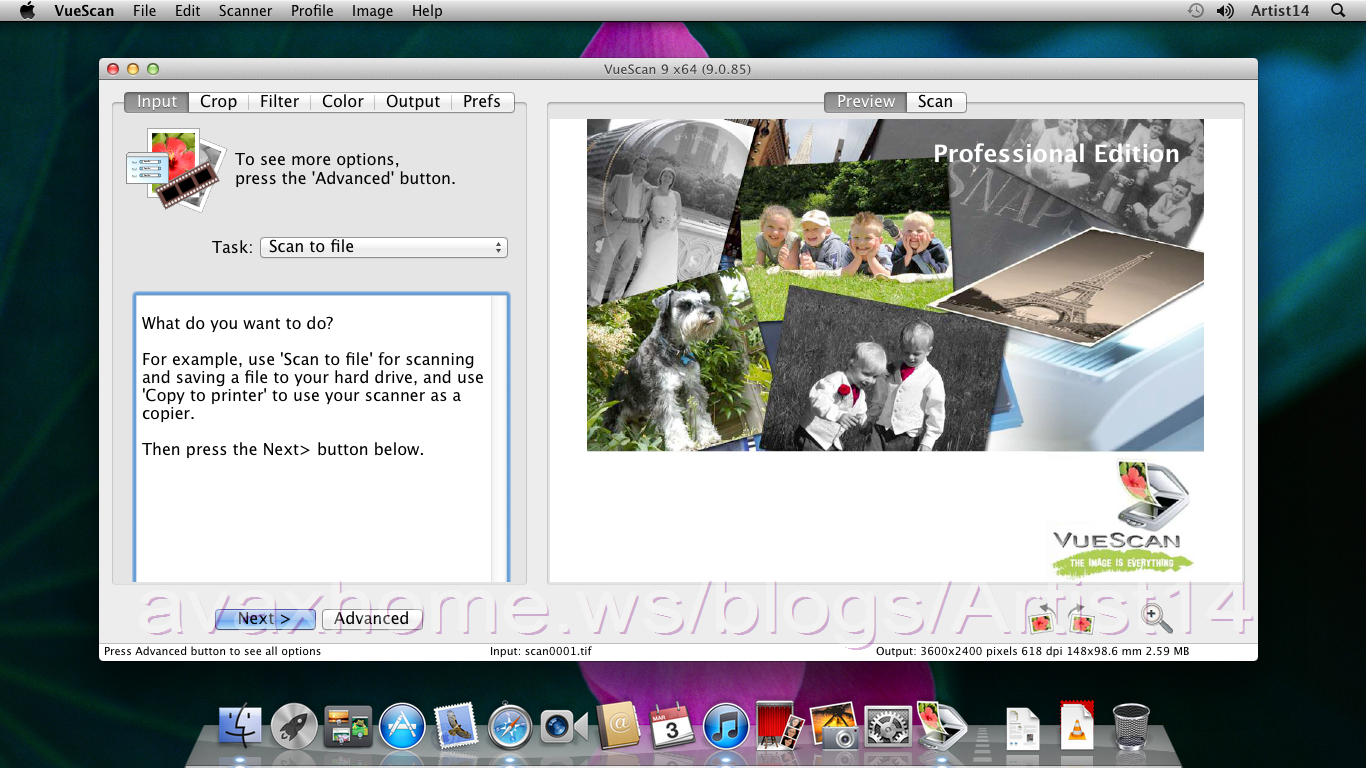Open the Task dropdown set to Scan to file
Screen dimensions: 1366x768
383,247
